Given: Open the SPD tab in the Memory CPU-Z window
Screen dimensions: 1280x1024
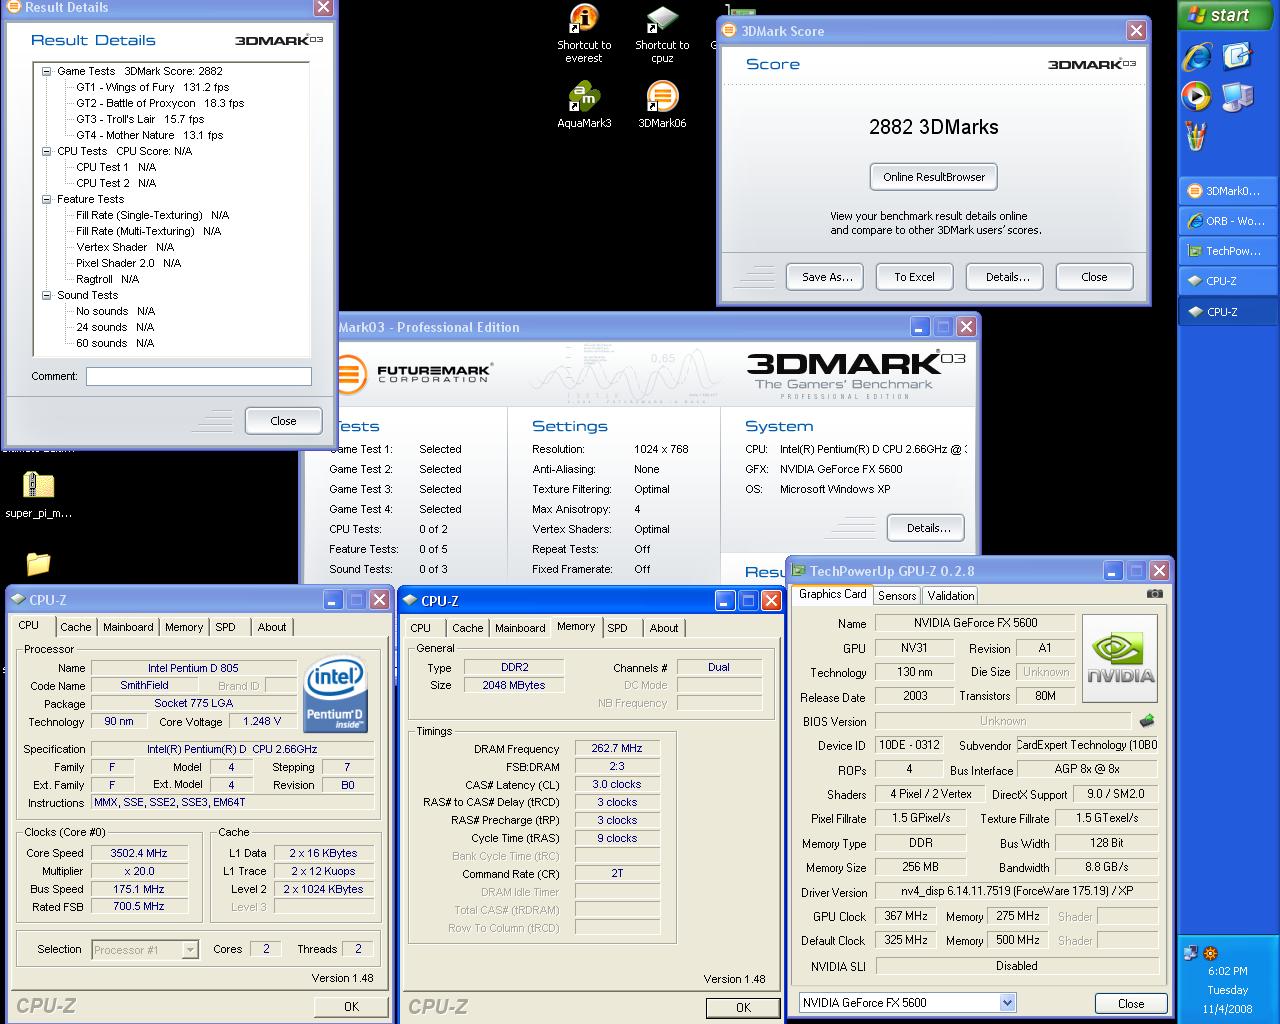Looking at the screenshot, I should coord(618,628).
